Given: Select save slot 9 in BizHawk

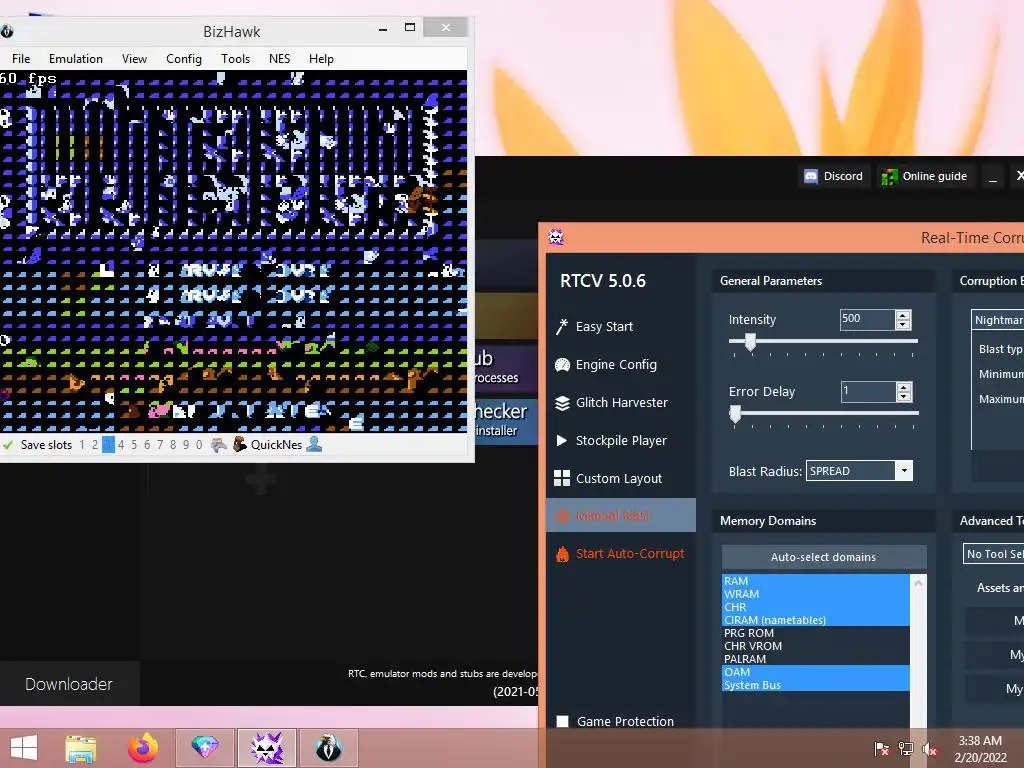Looking at the screenshot, I should [186, 445].
